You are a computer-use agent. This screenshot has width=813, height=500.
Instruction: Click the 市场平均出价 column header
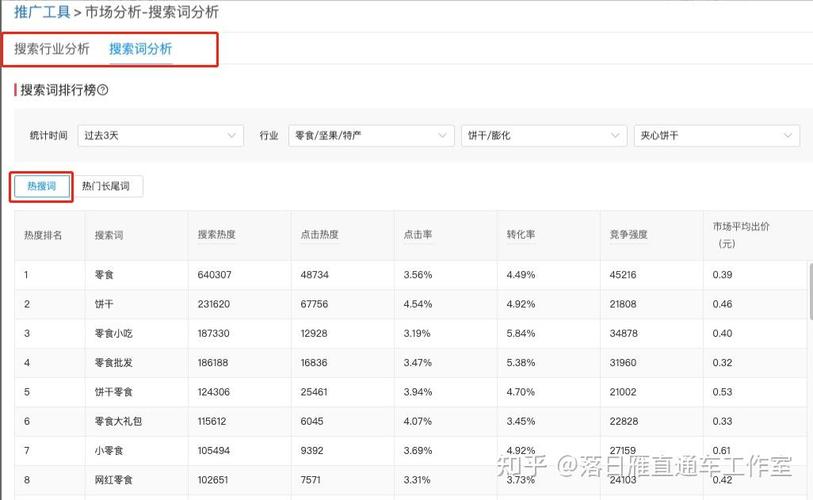(x=741, y=234)
